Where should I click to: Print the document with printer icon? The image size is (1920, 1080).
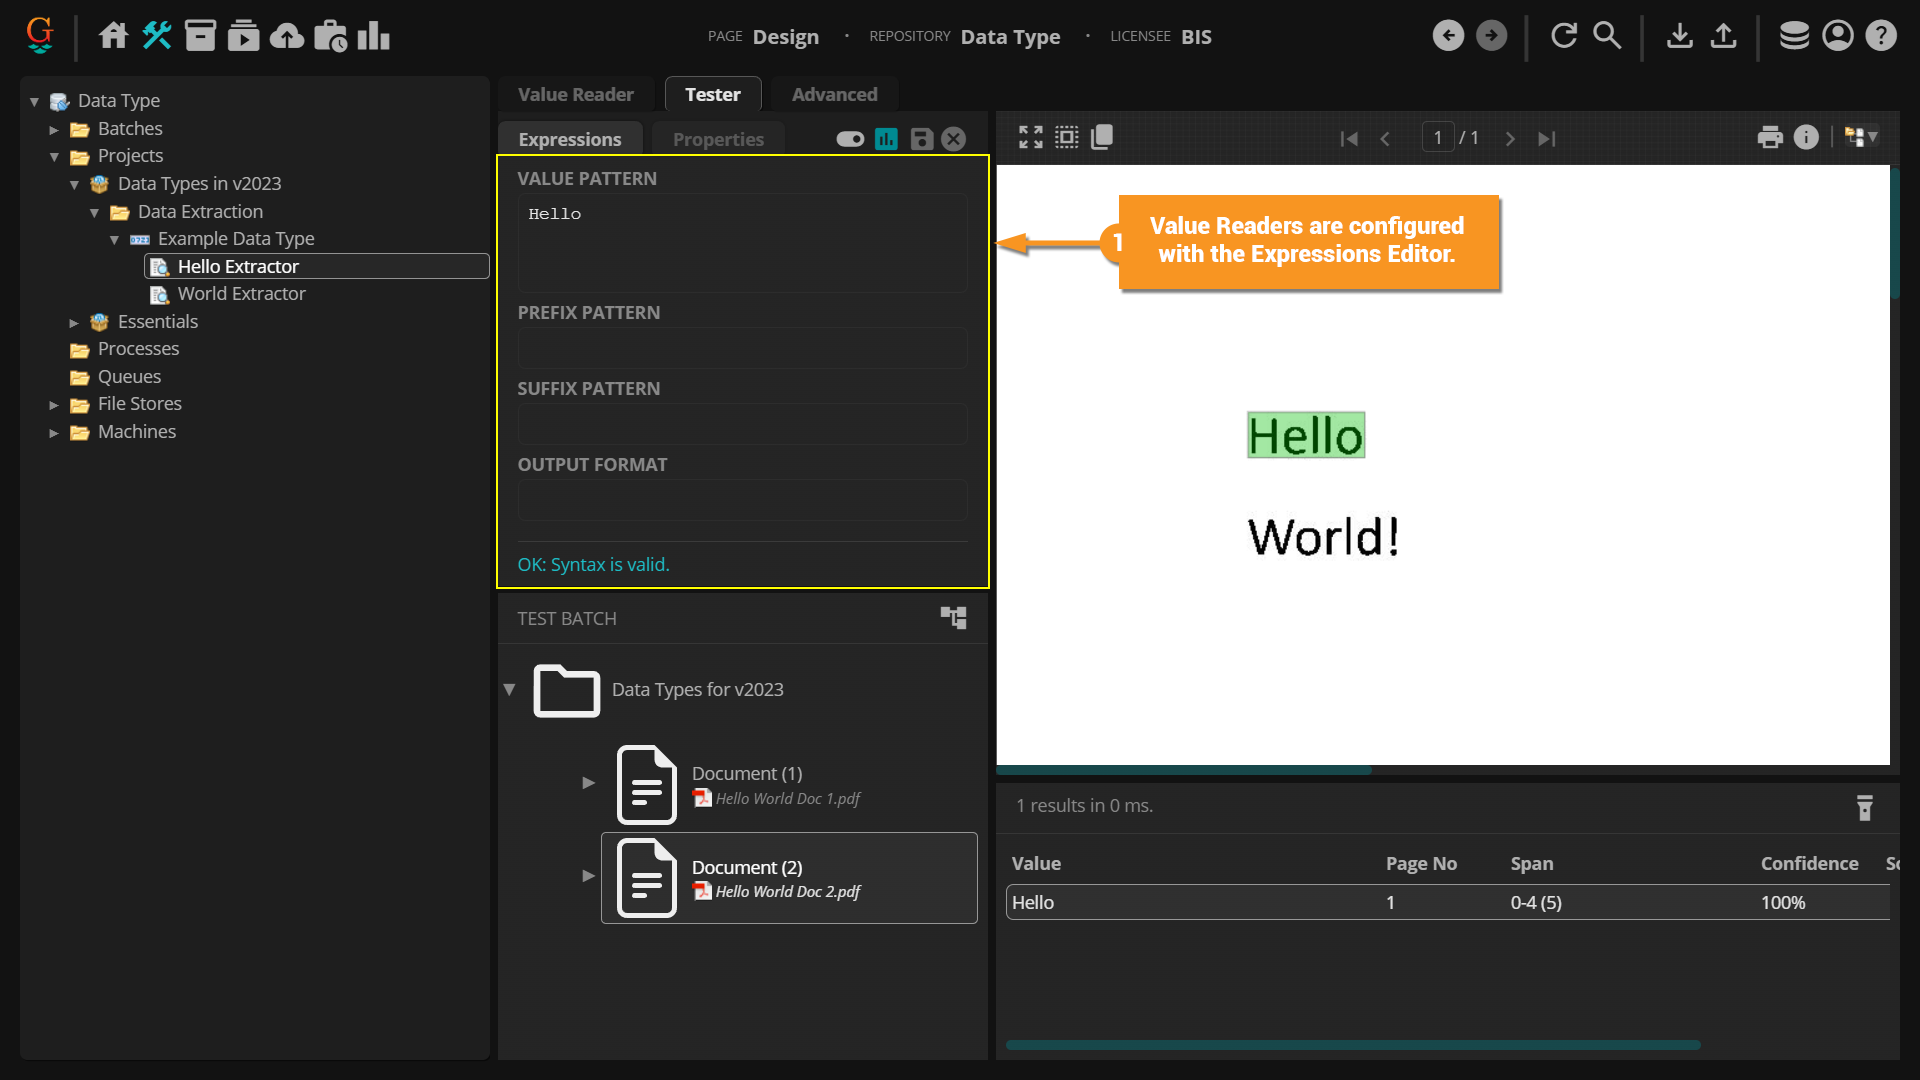[x=1770, y=138]
